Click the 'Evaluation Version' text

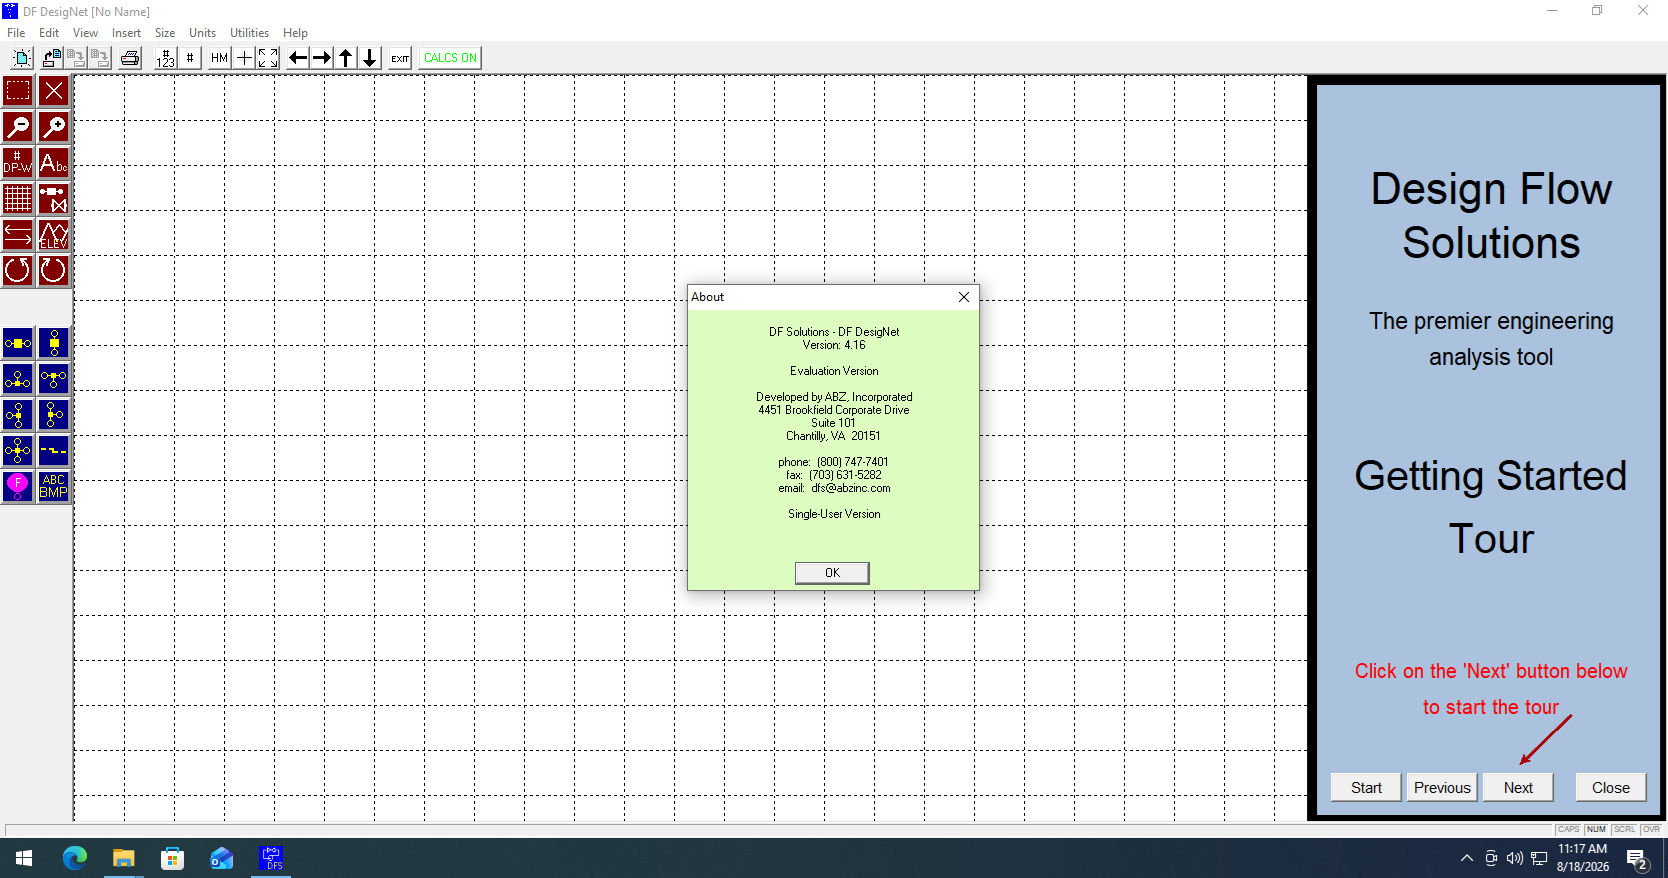834,371
